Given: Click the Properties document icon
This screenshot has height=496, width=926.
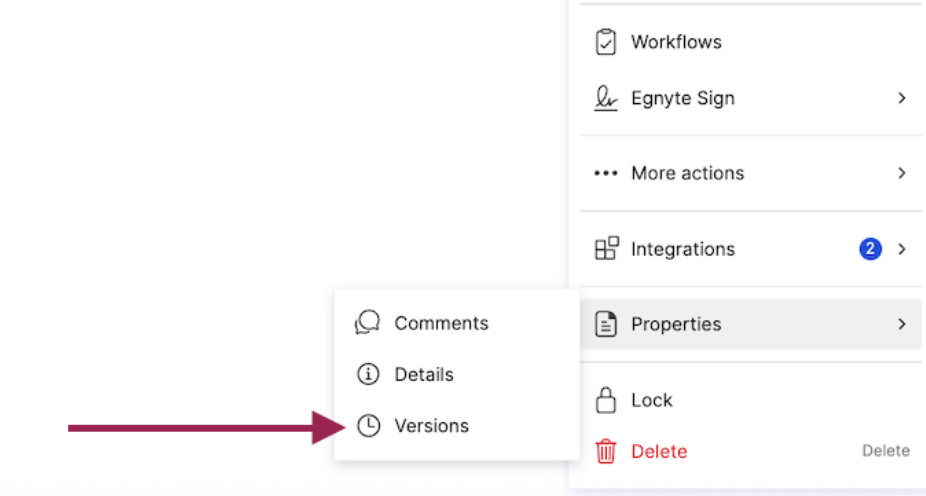Looking at the screenshot, I should [x=606, y=324].
